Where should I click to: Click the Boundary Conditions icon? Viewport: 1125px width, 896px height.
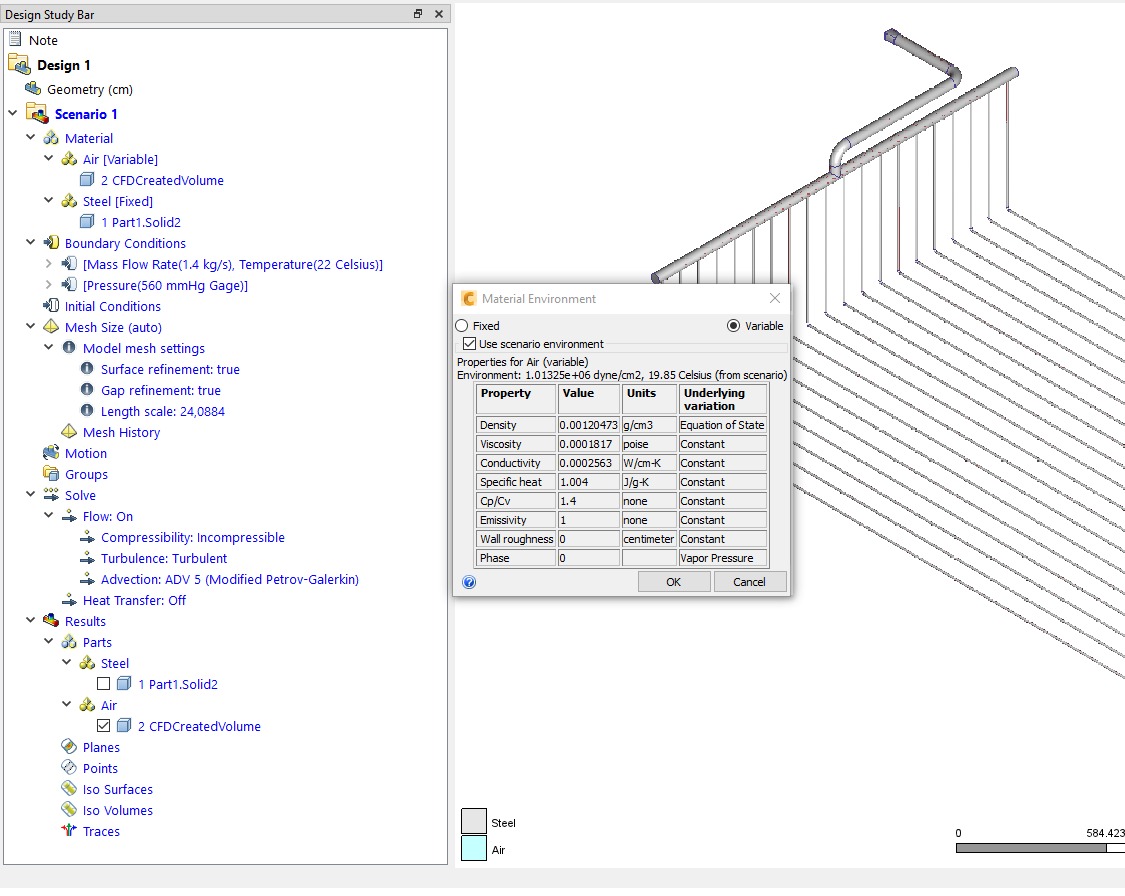[x=51, y=243]
